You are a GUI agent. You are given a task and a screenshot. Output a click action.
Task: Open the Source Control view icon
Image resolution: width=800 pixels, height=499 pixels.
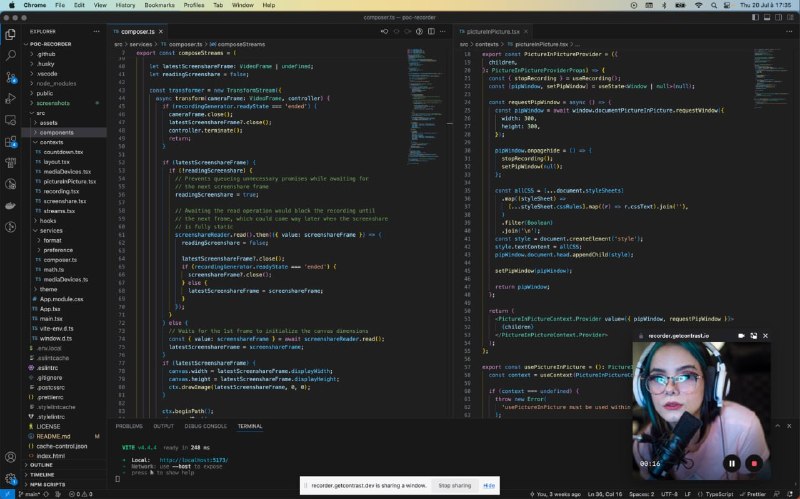pos(10,77)
